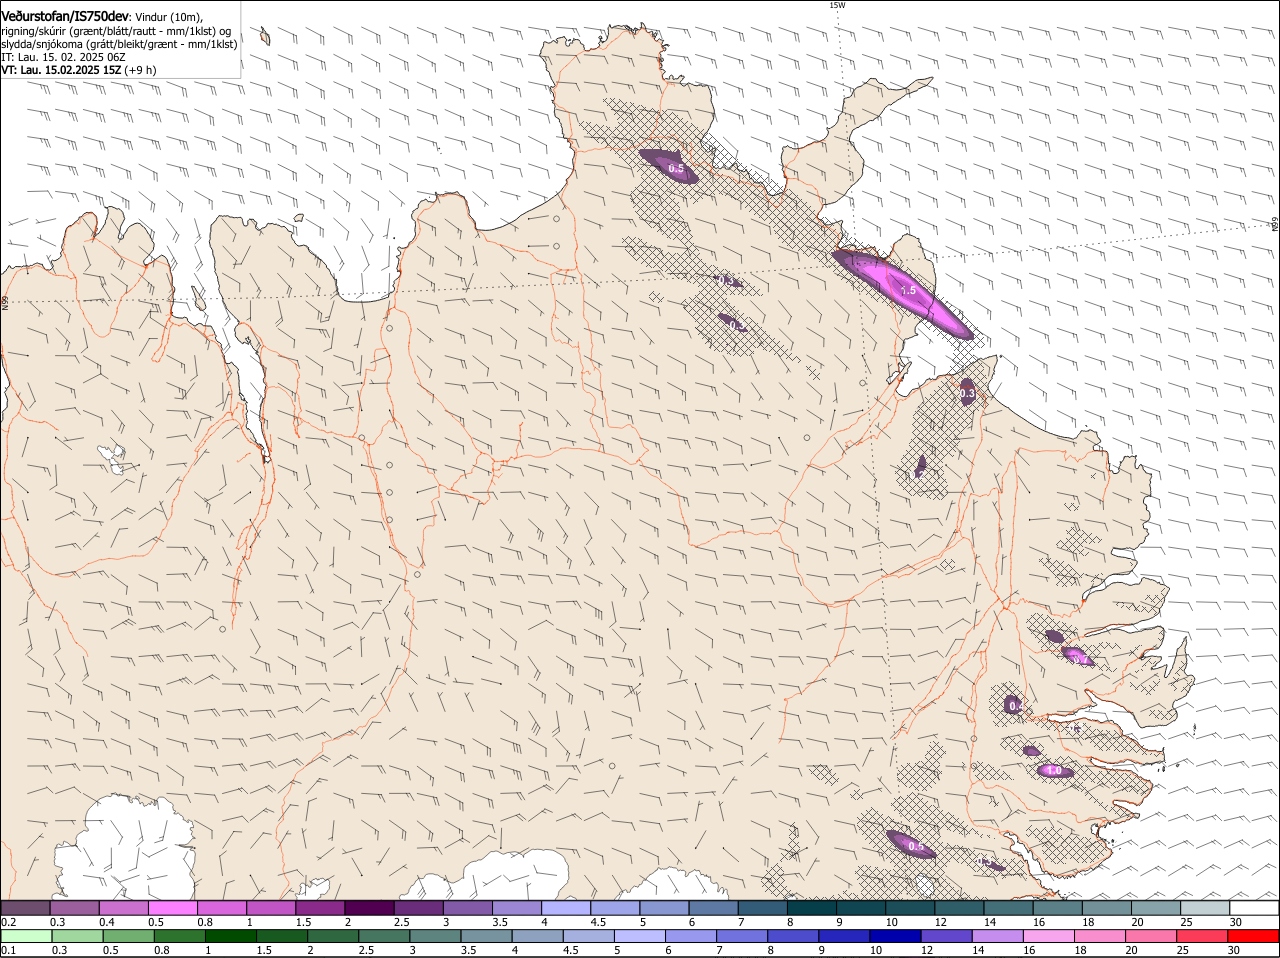Click the 1.0 precipitation label on the map
The height and width of the screenshot is (958, 1280).
(1054, 770)
